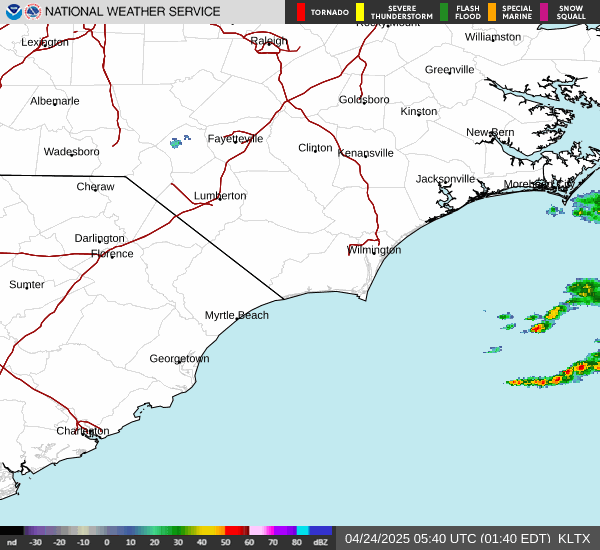Click the orange Special Marine swatch

(x=492, y=12)
